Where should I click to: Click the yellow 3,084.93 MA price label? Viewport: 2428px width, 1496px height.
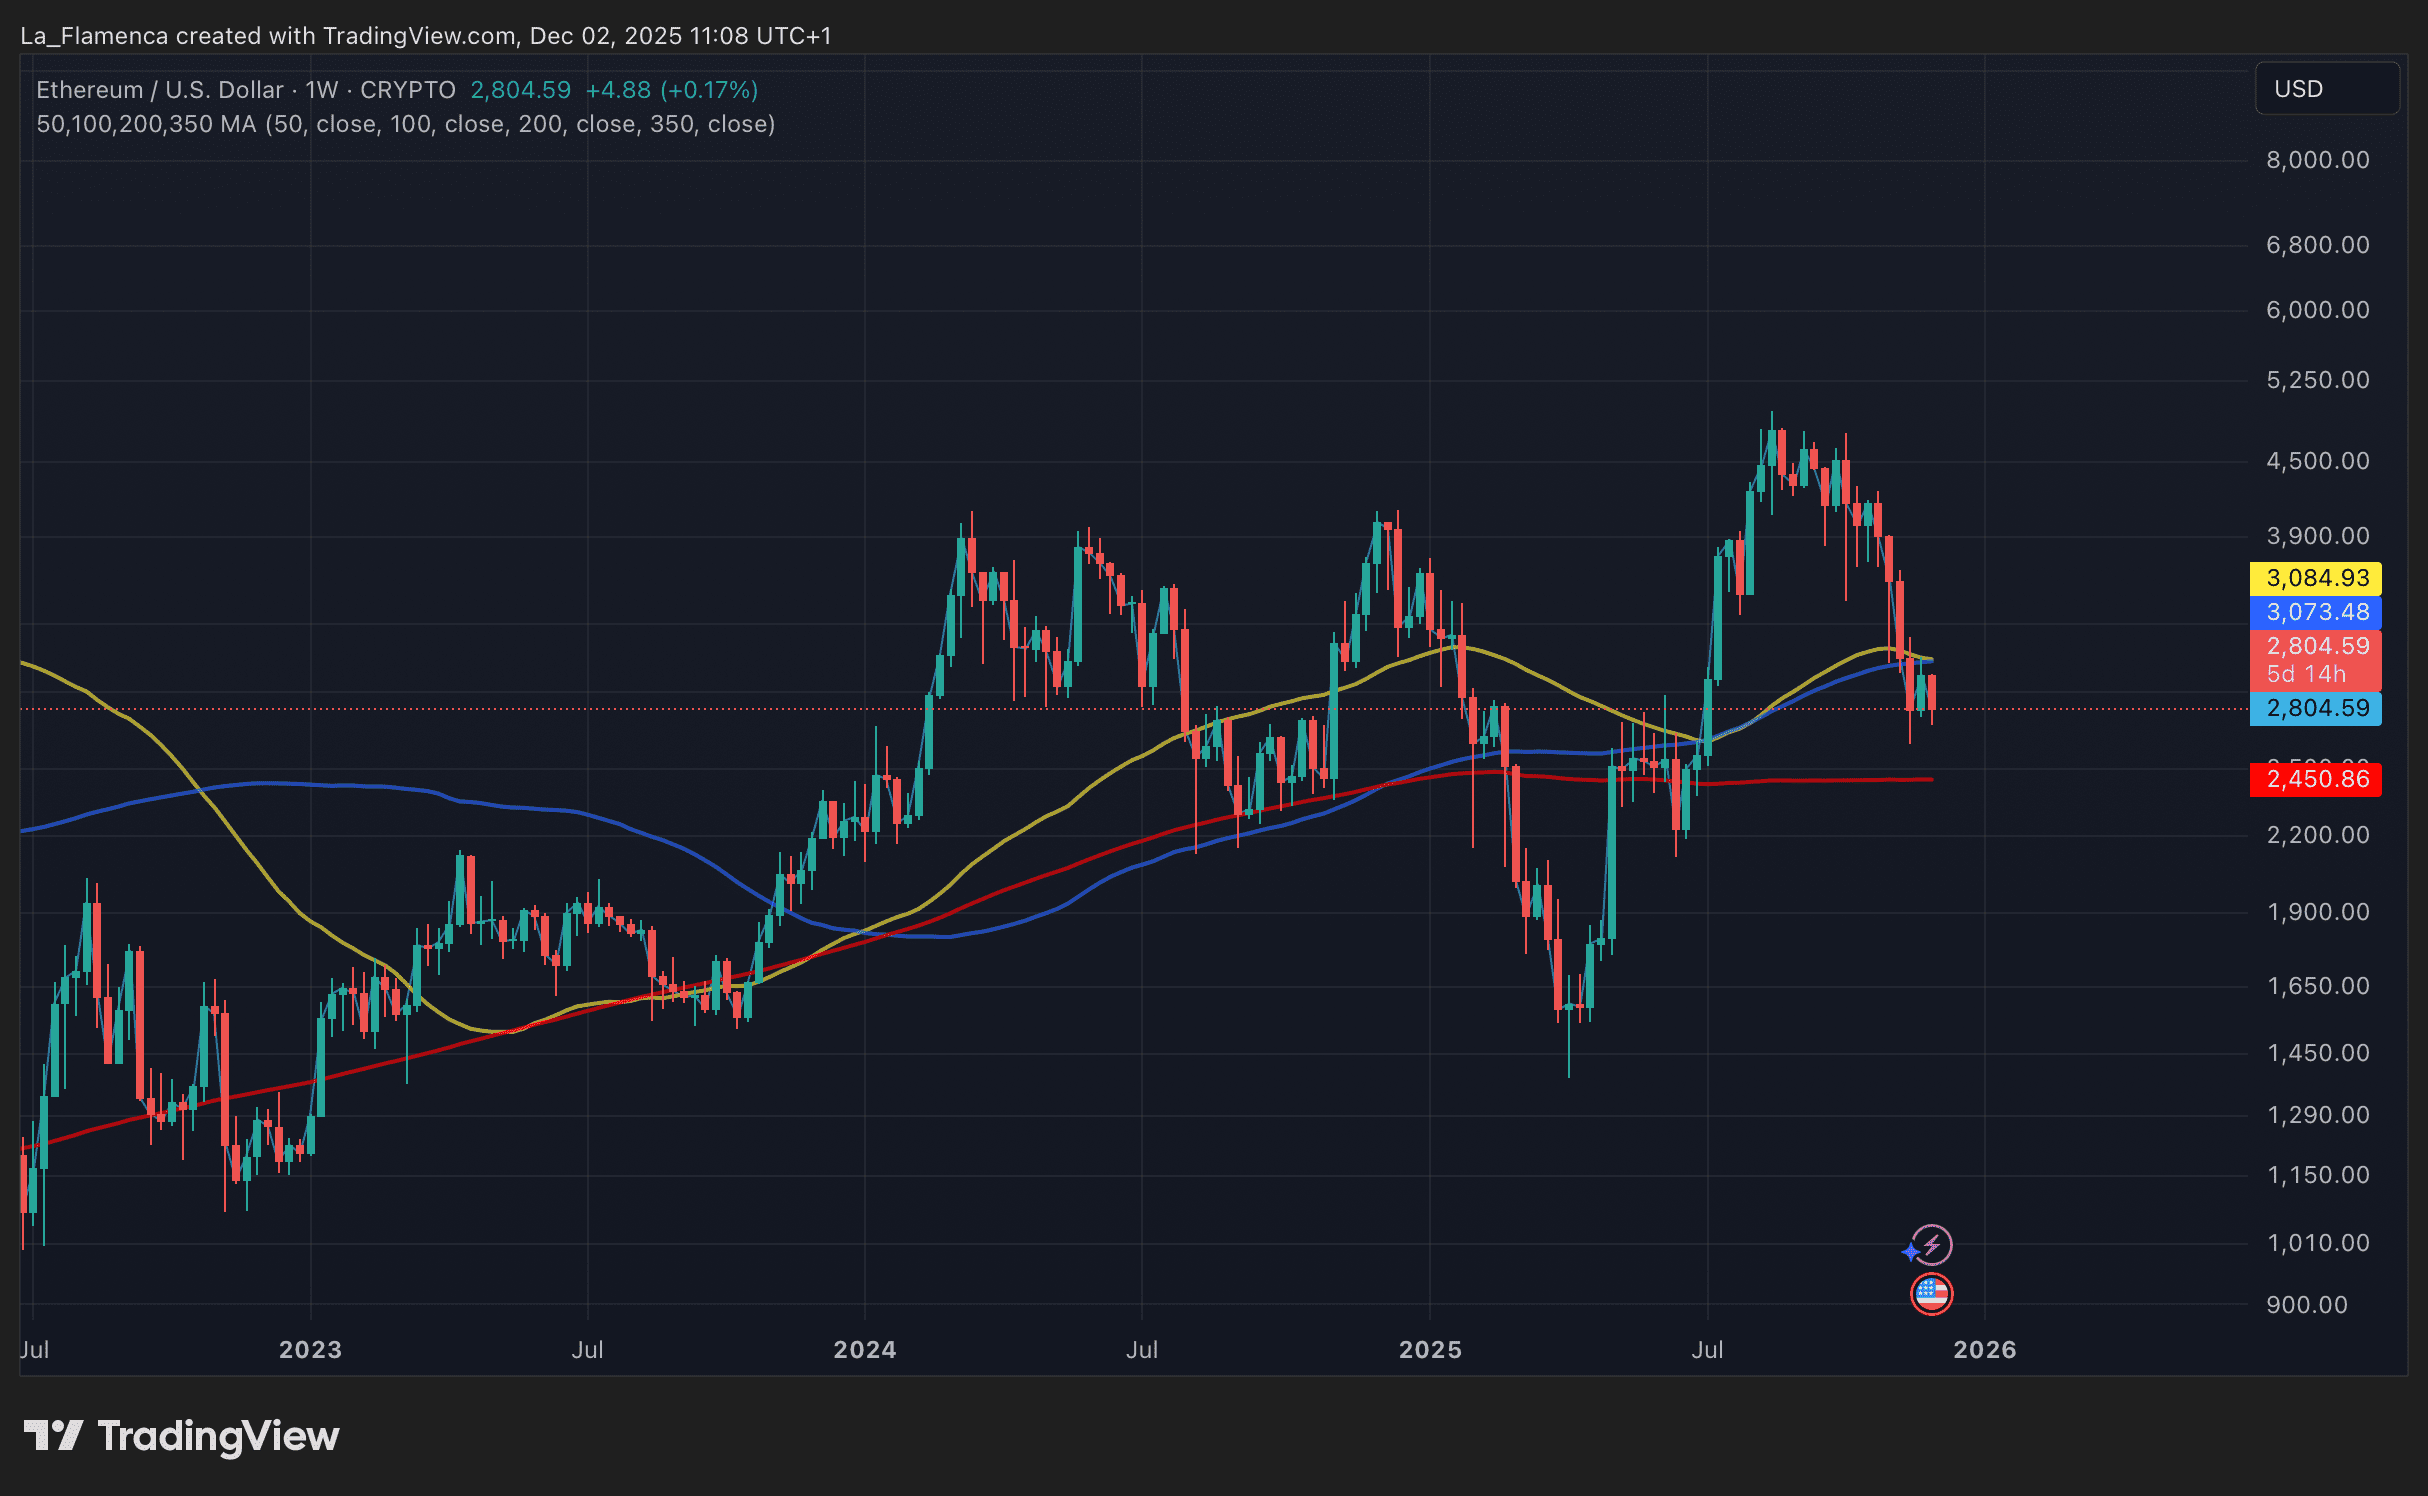coord(2315,578)
